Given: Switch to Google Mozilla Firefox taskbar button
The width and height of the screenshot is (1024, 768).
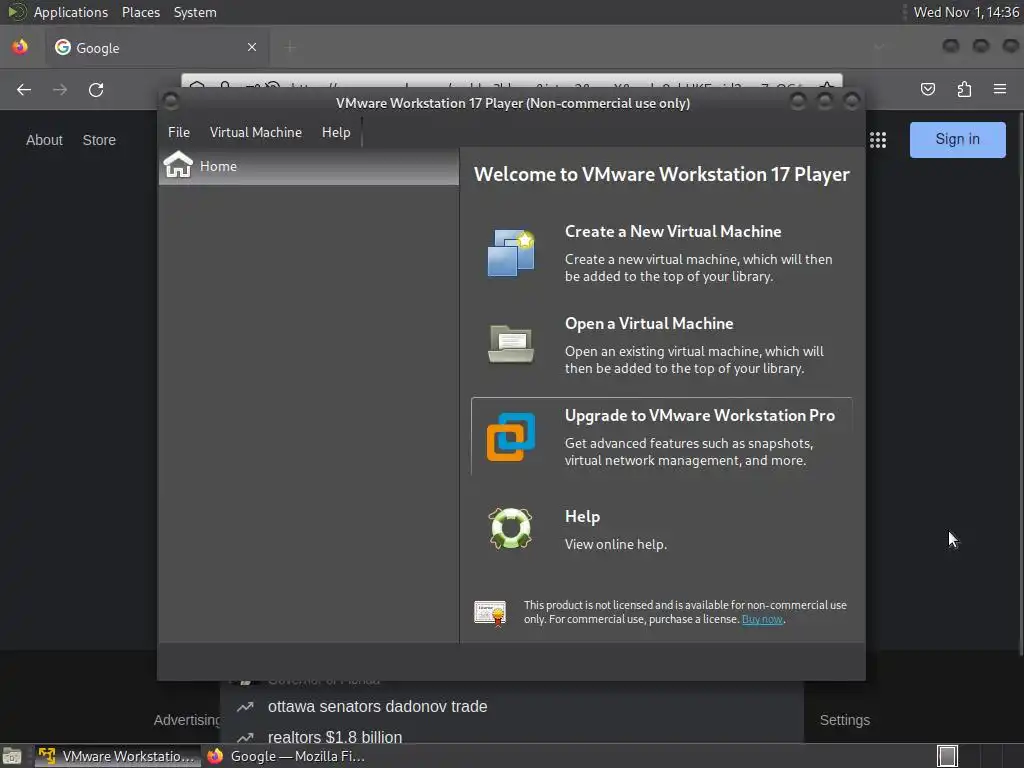Looking at the screenshot, I should [x=286, y=756].
